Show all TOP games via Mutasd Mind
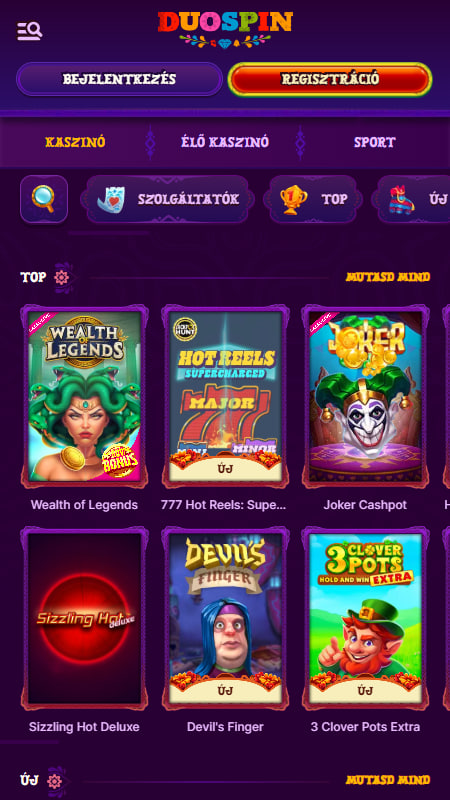This screenshot has width=450, height=800. tap(388, 277)
